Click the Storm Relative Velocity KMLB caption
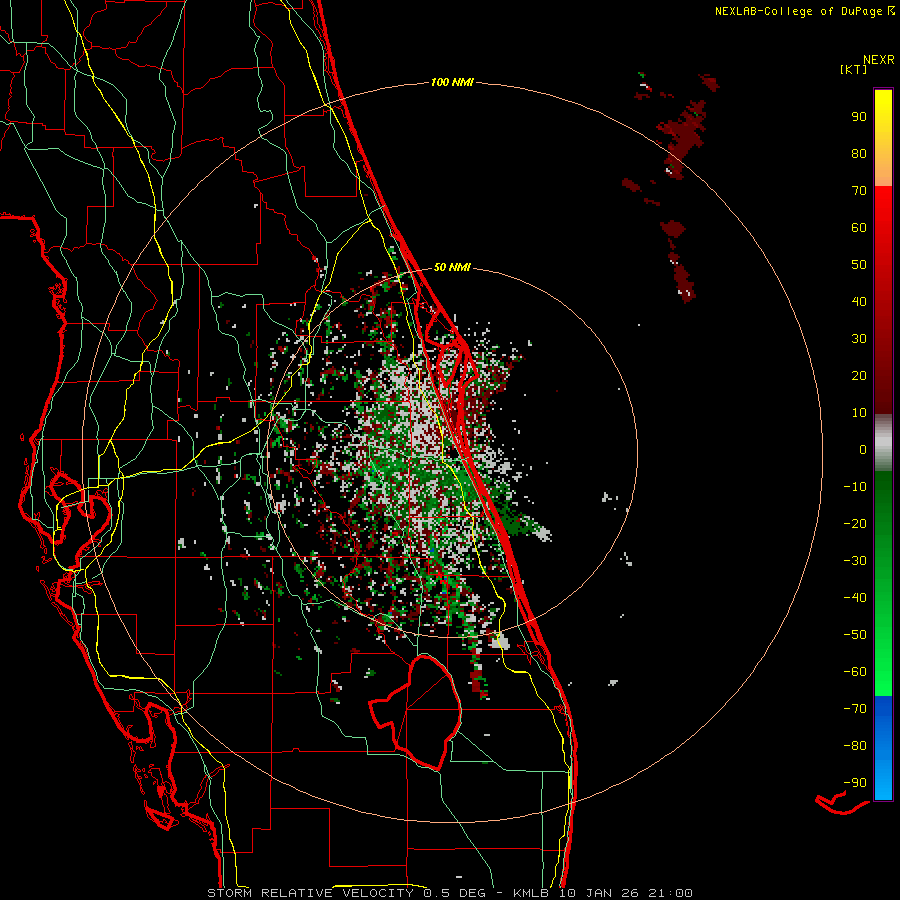The height and width of the screenshot is (900, 900). [x=449, y=893]
